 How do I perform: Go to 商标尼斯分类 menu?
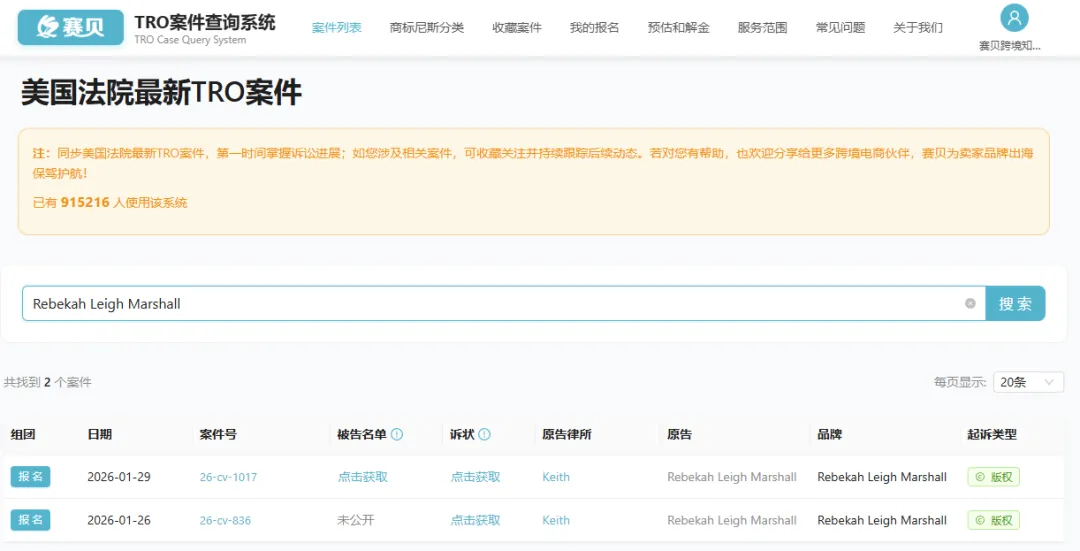pyautogui.click(x=427, y=28)
